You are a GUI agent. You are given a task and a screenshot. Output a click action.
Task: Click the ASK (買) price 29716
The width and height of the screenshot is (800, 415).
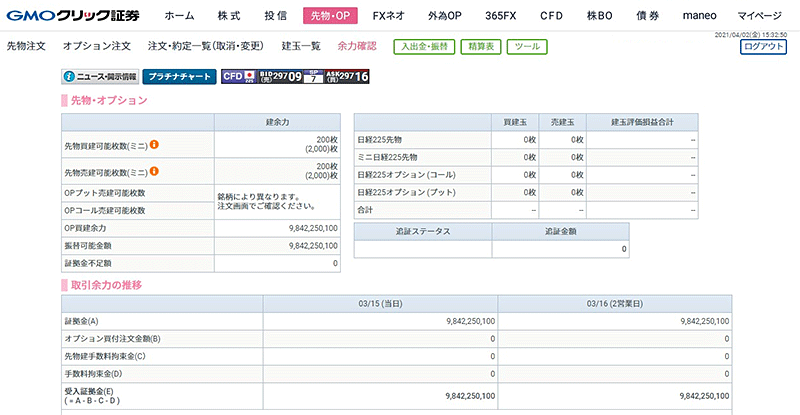[348, 76]
